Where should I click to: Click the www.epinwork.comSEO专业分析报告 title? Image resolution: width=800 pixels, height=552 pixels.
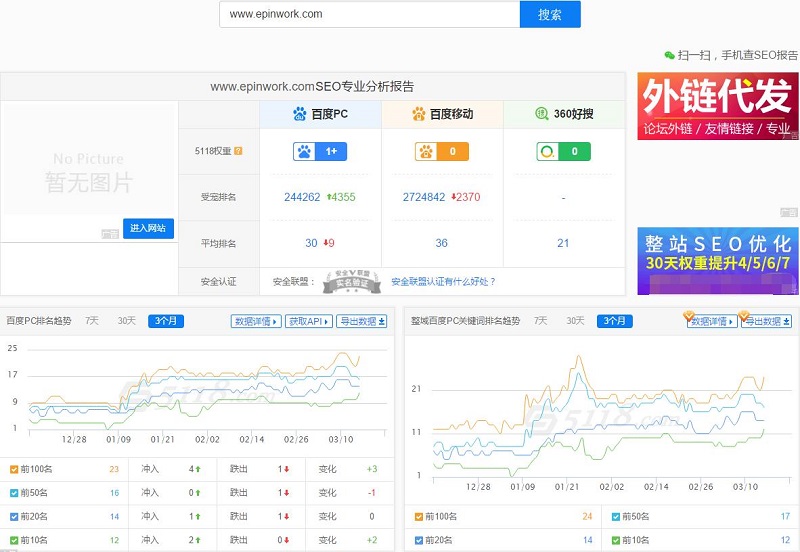click(x=312, y=87)
